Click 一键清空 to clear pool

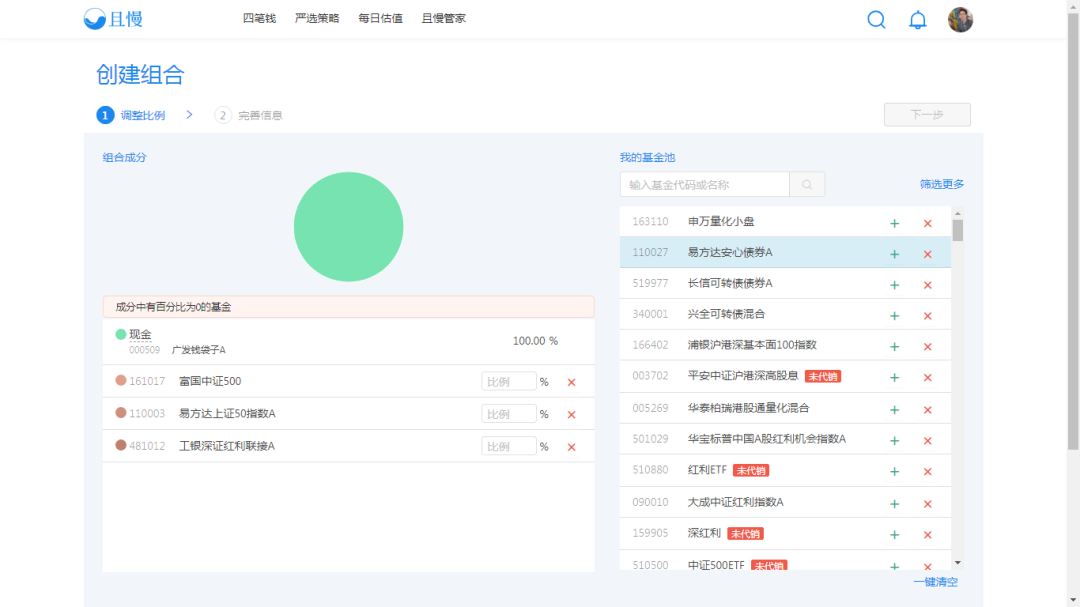[x=935, y=582]
